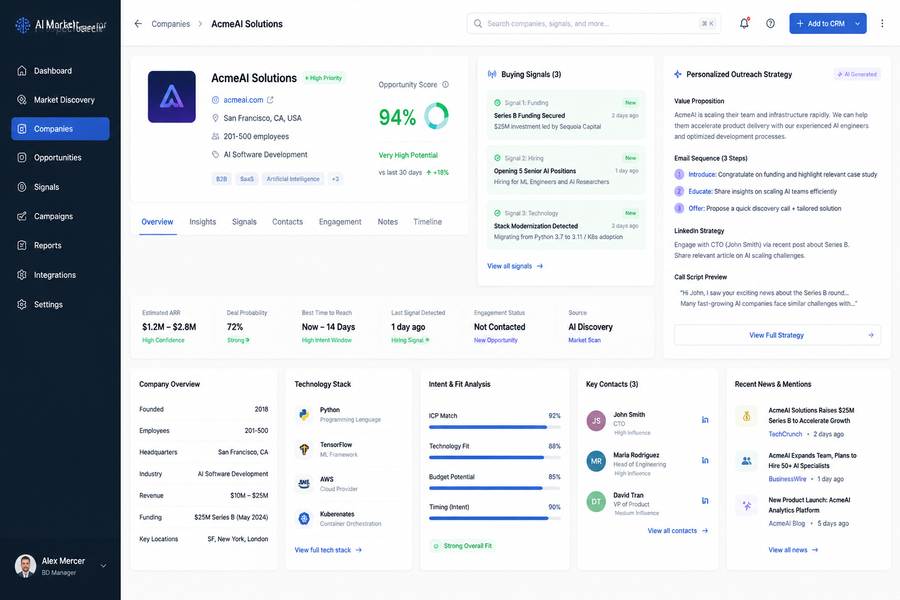Switch to the Notes tab
This screenshot has height=600, width=900.
point(387,222)
